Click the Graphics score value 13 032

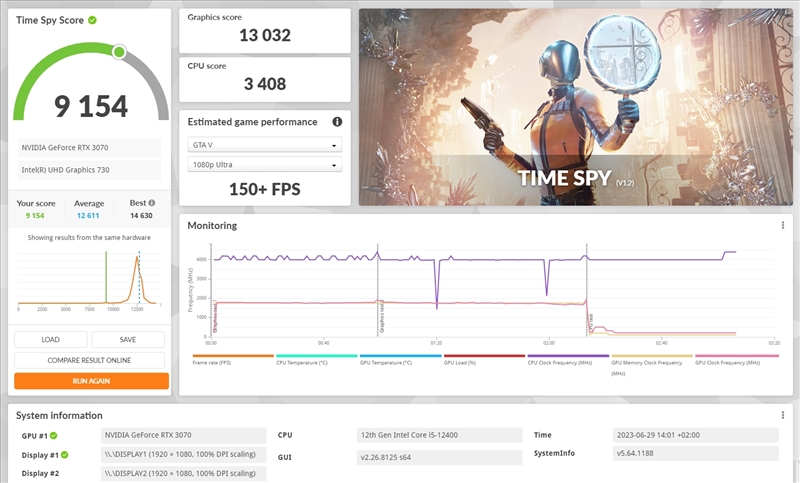(265, 35)
